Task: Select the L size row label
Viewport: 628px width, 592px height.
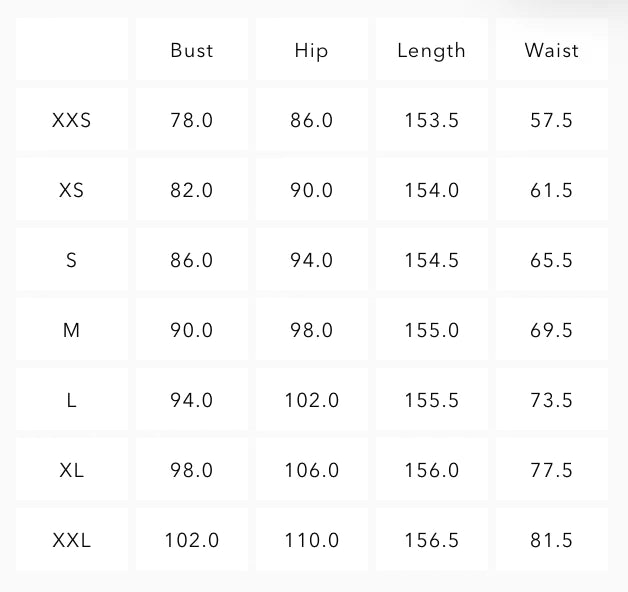Action: [72, 400]
